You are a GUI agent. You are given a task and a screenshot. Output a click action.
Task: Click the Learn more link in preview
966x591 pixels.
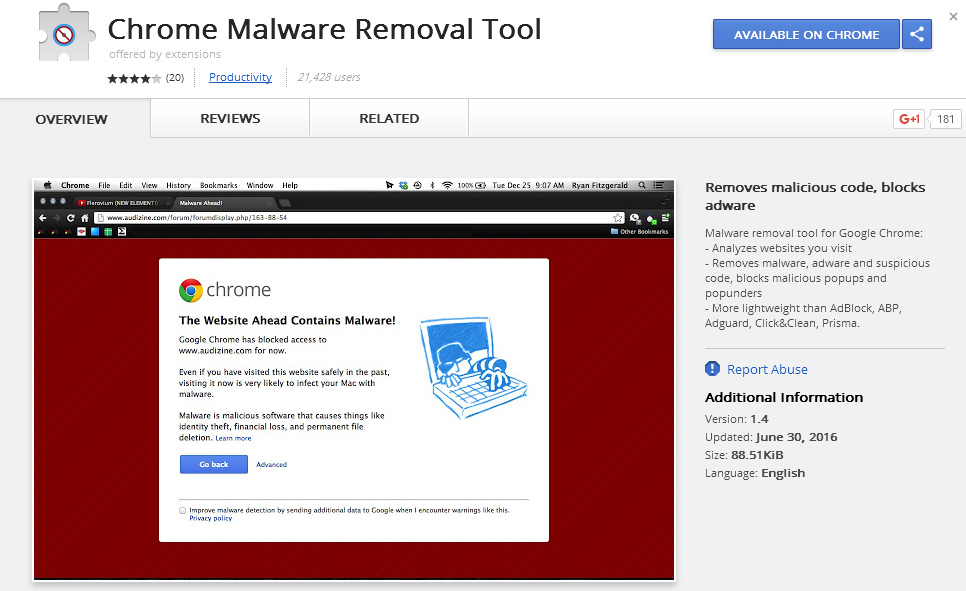click(x=233, y=438)
